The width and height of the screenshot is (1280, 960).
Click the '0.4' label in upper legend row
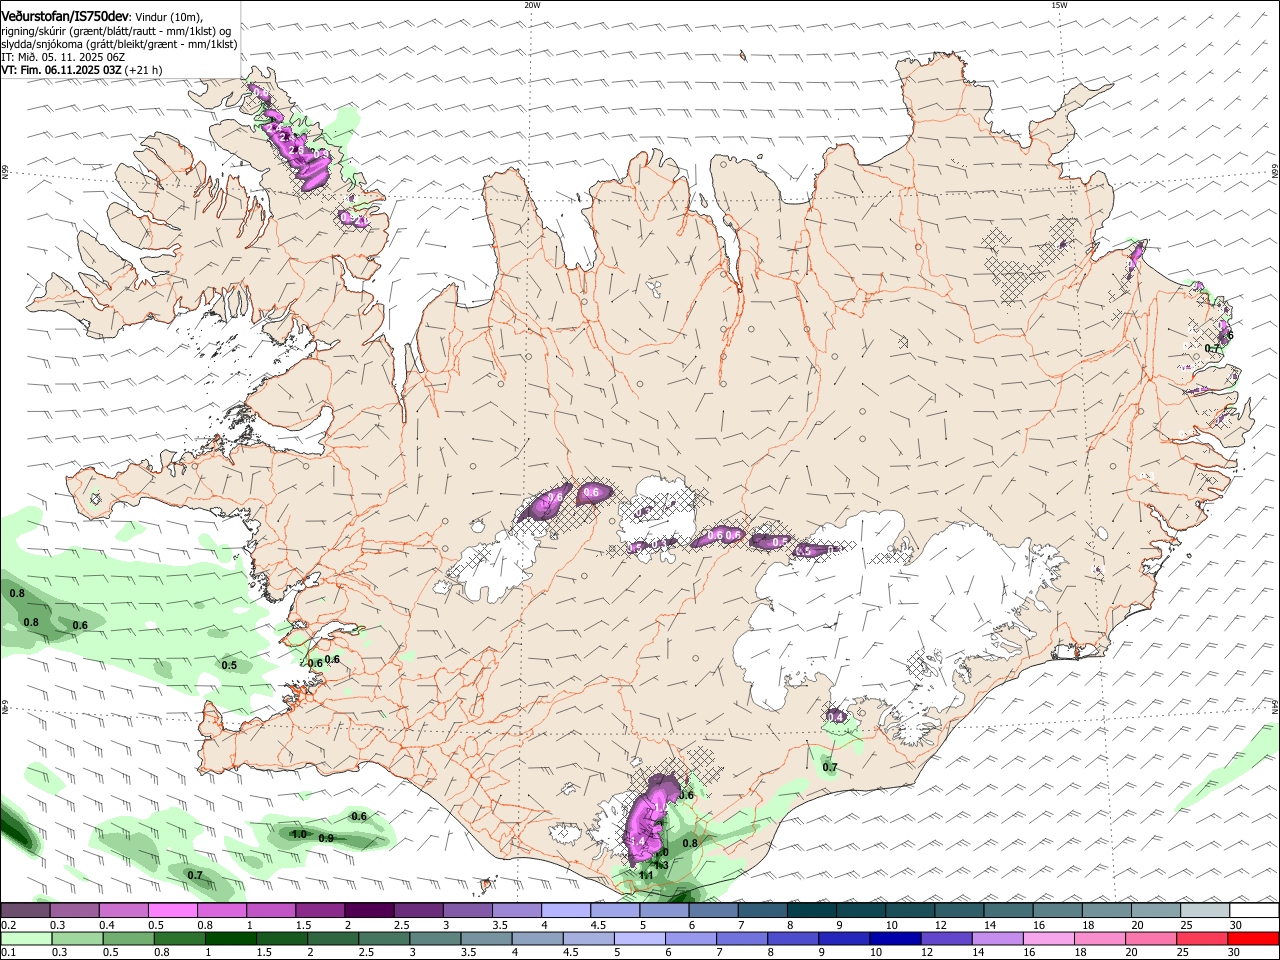click(x=106, y=925)
